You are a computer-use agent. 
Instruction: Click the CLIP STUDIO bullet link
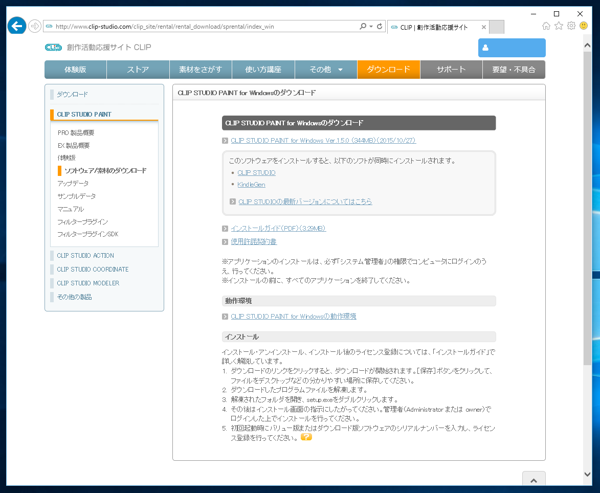click(x=256, y=173)
